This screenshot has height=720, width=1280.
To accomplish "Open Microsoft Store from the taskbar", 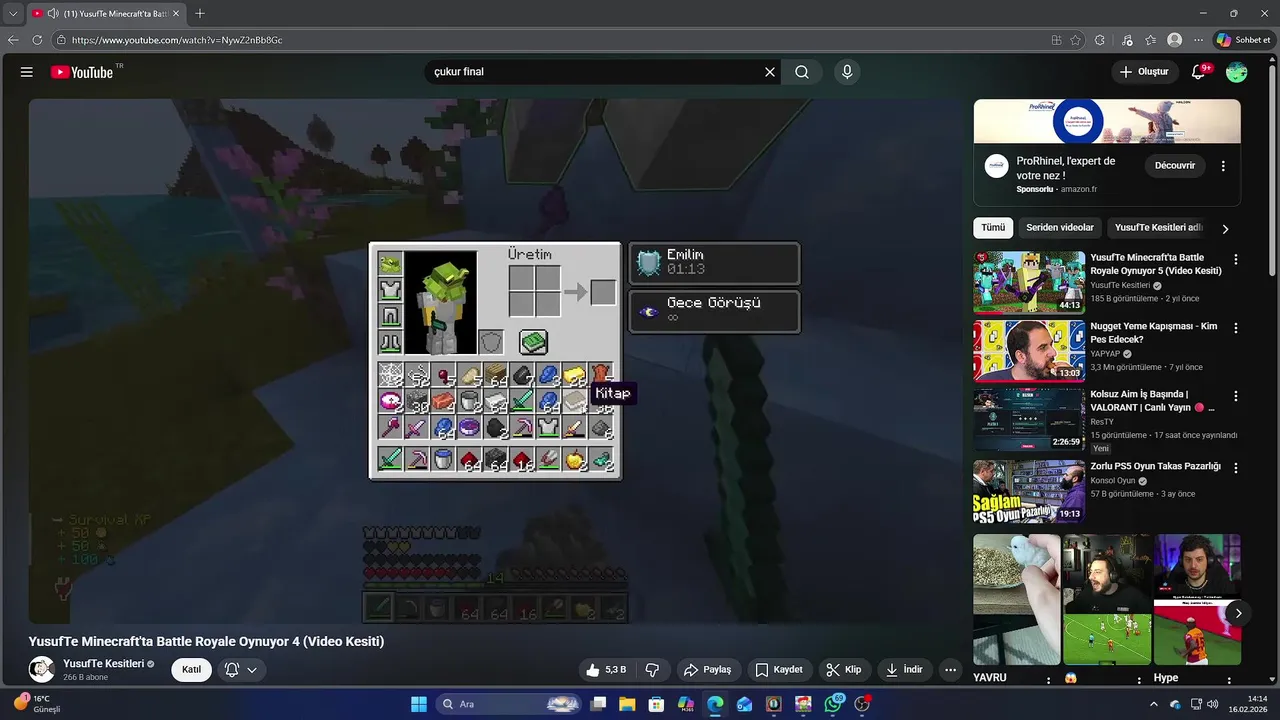I will [x=656, y=704].
